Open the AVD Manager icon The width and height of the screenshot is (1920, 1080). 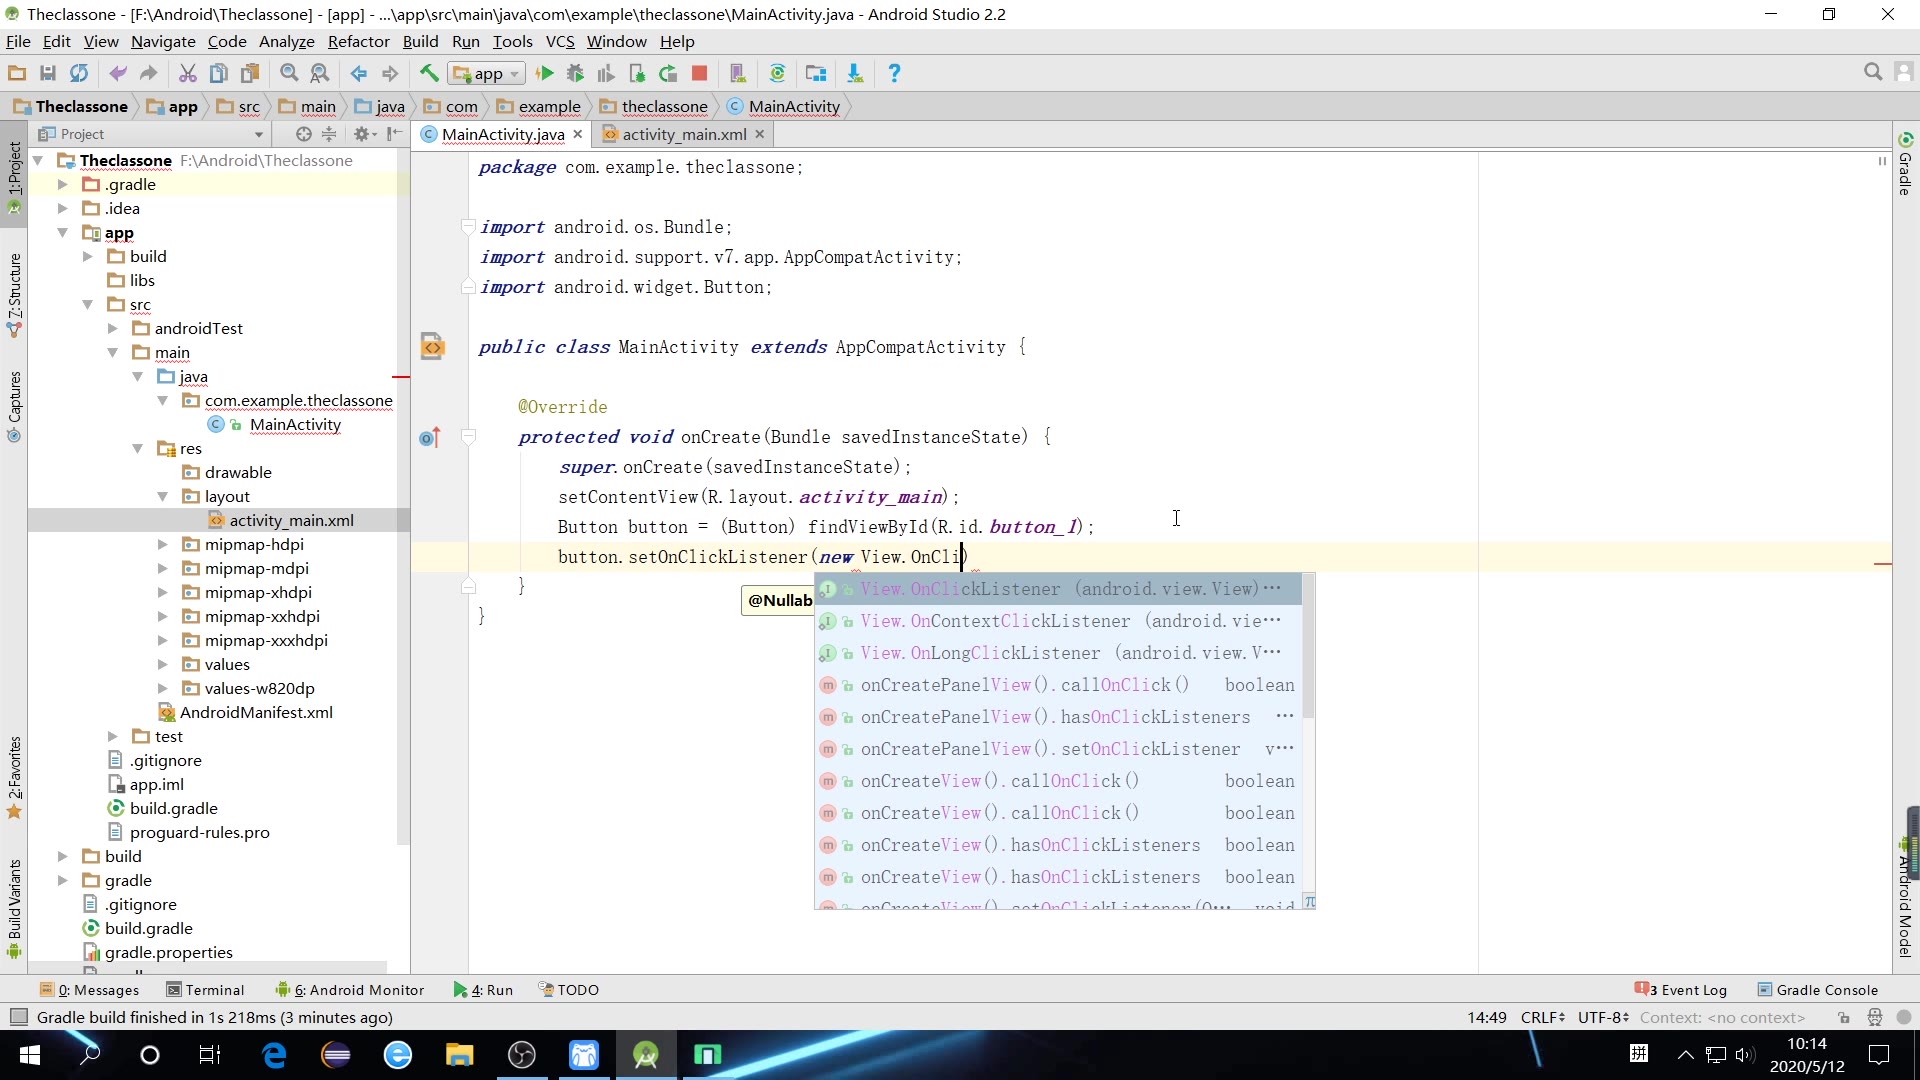point(738,73)
